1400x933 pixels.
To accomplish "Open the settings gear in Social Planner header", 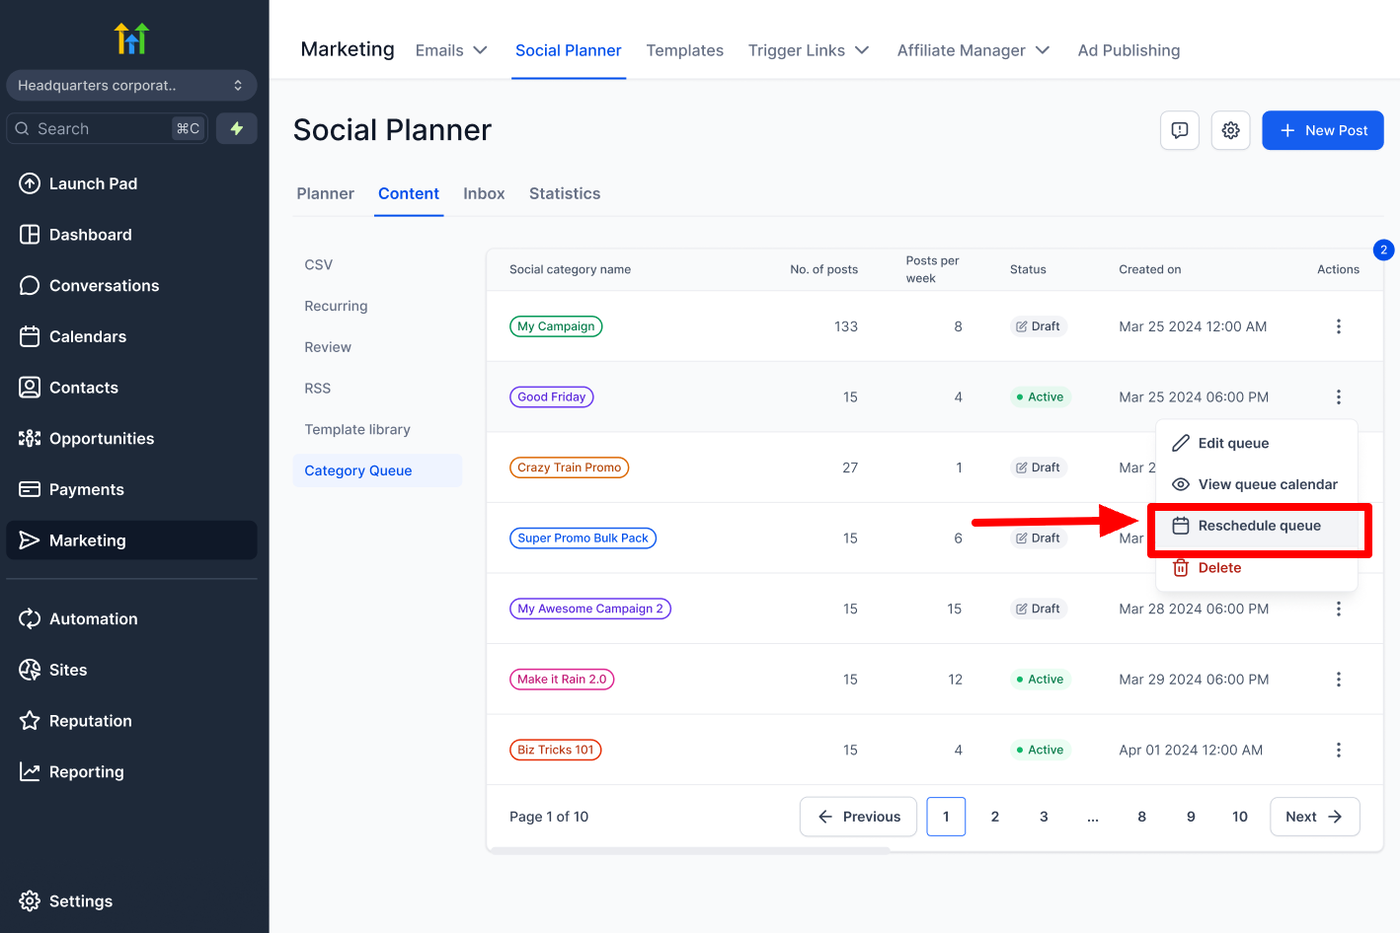I will tap(1230, 130).
